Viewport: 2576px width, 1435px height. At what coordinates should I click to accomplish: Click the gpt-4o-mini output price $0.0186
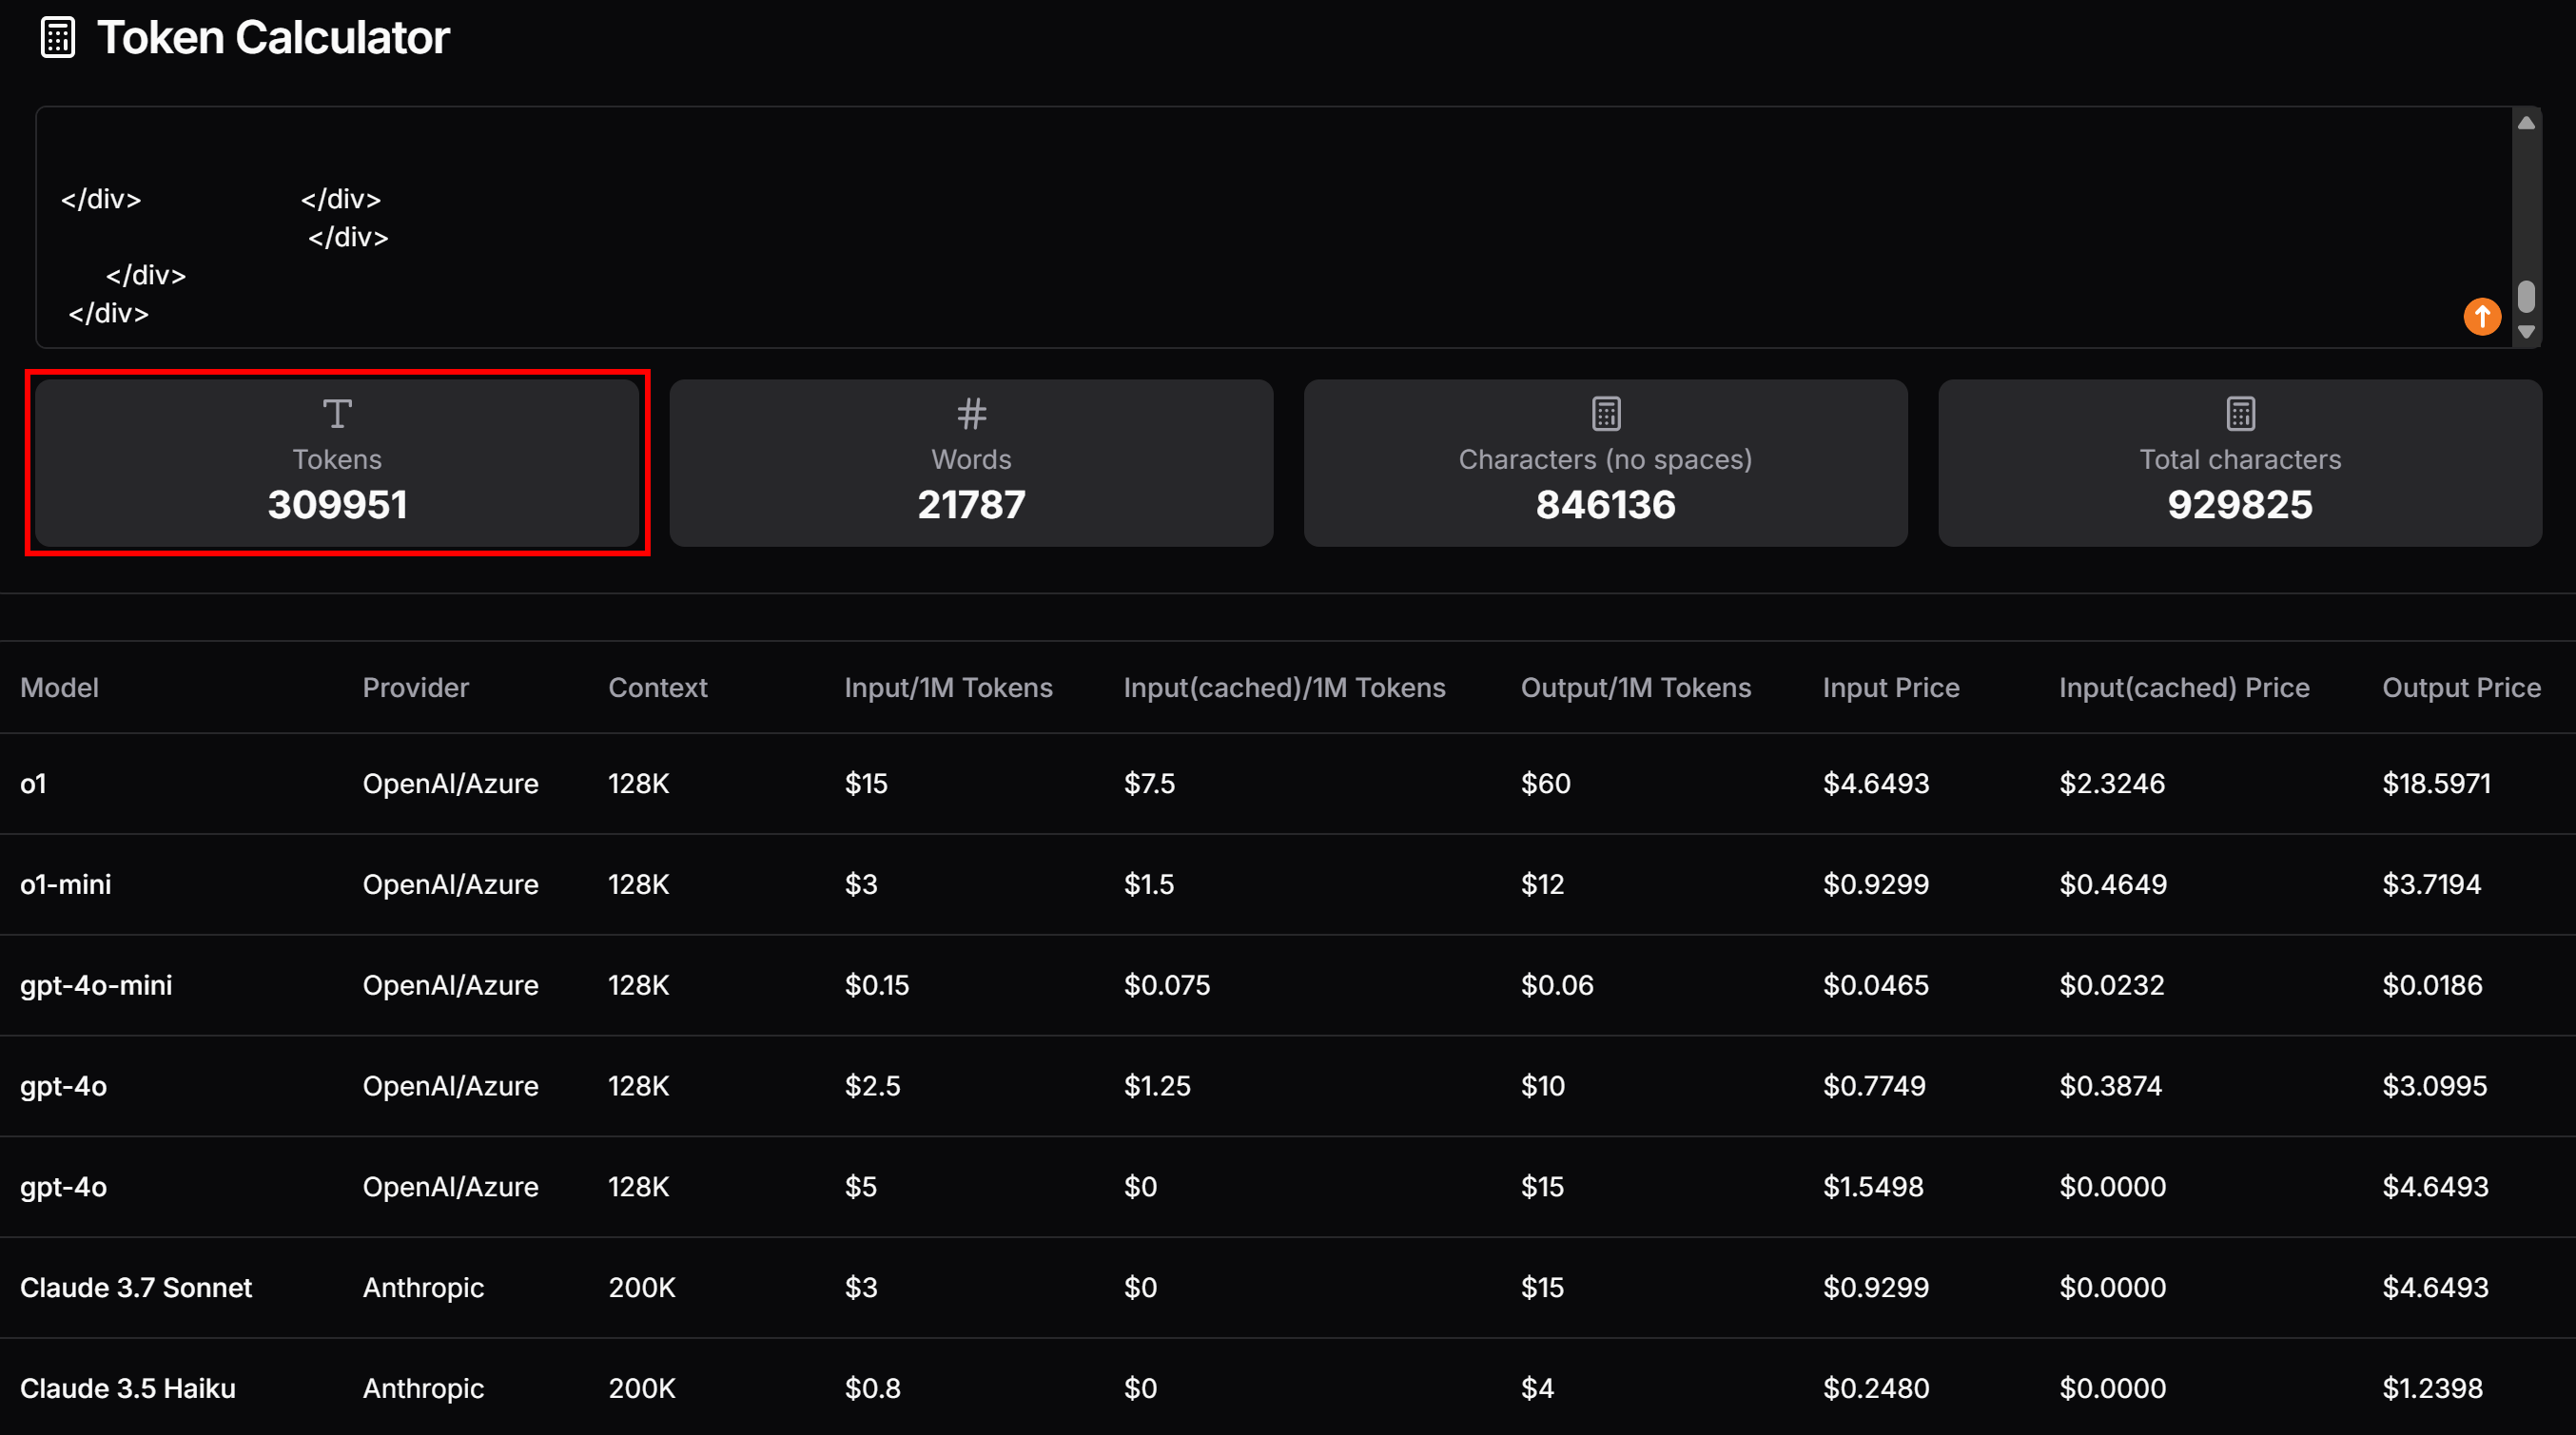pos(2432,985)
